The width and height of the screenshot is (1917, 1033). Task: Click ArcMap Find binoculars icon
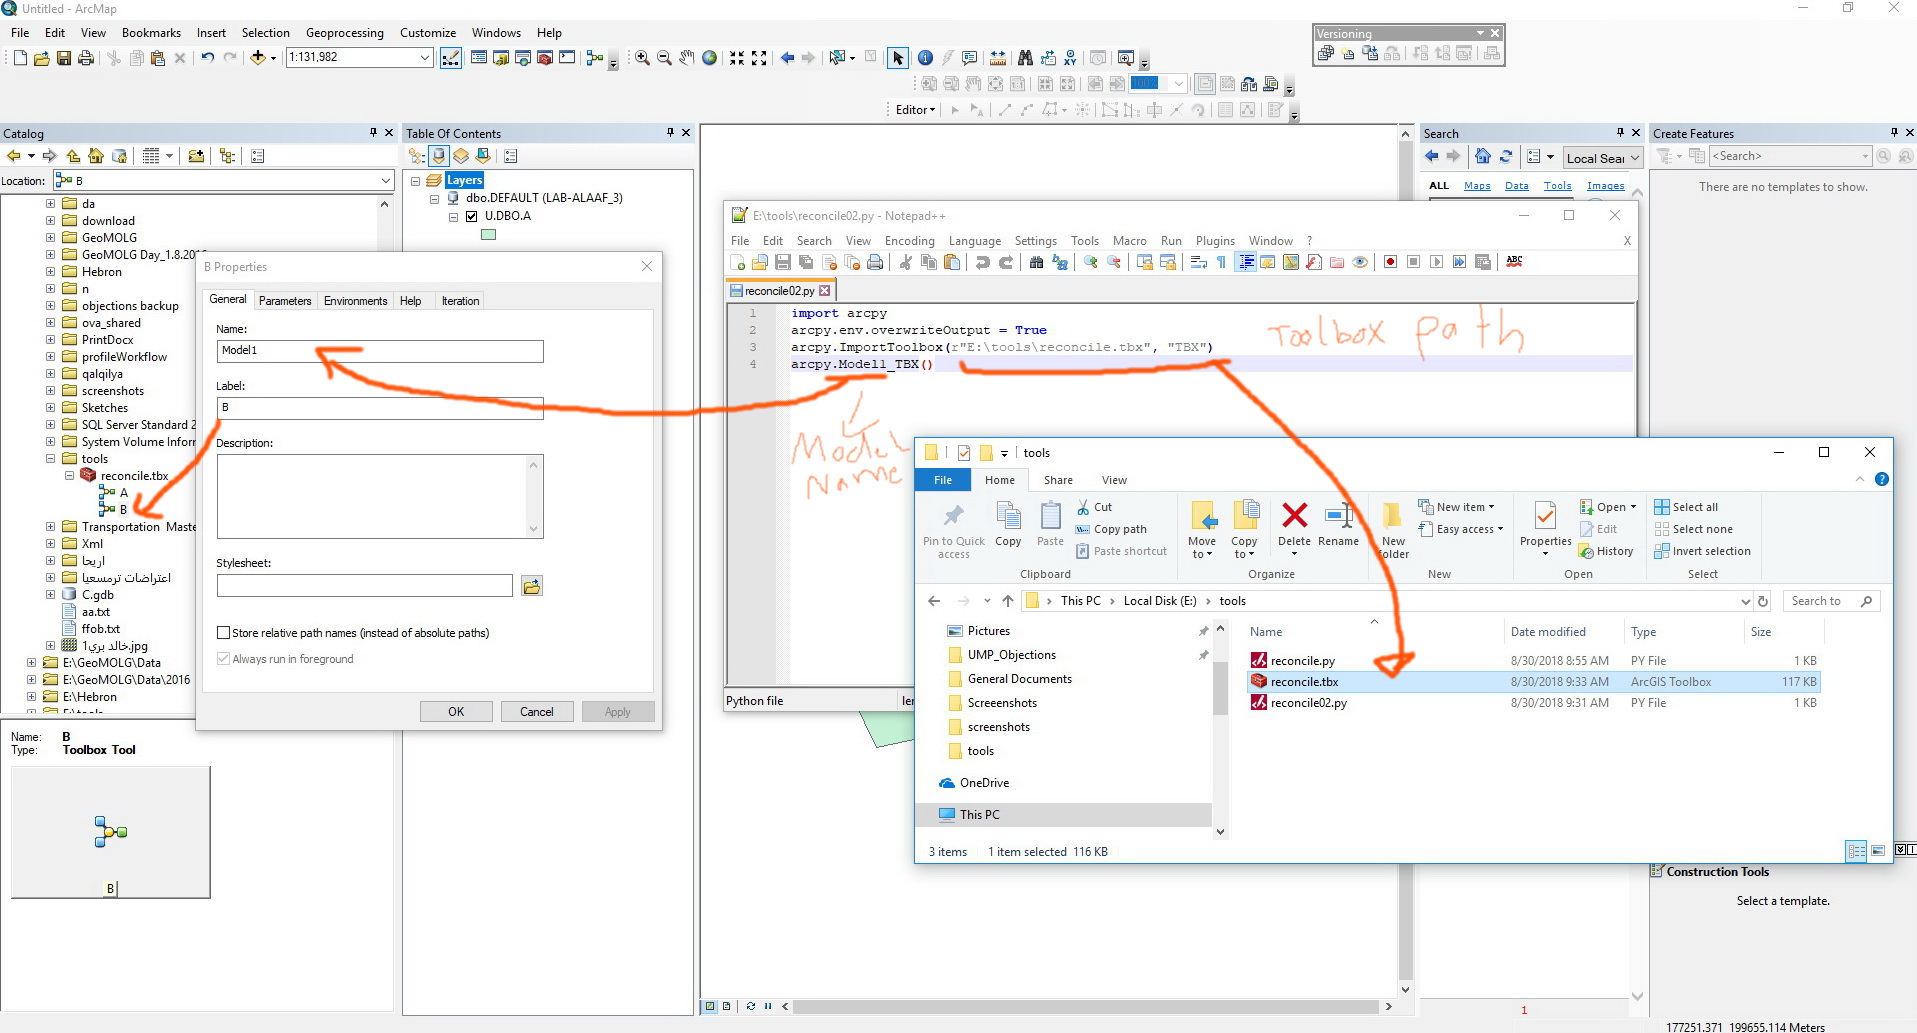1025,58
